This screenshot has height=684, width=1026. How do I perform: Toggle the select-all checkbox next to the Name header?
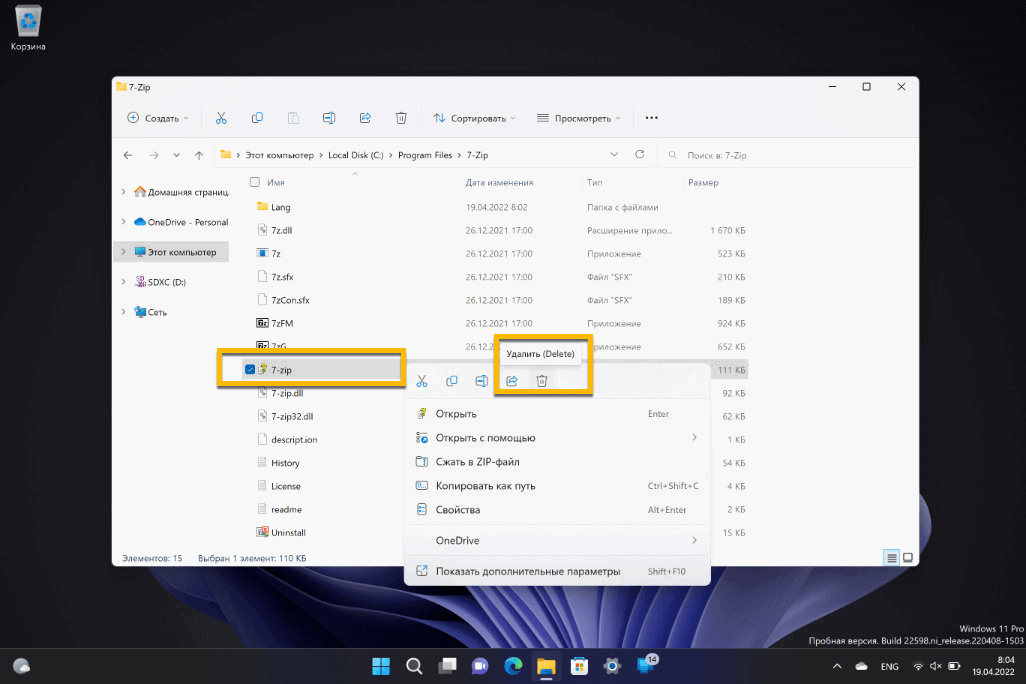[255, 183]
